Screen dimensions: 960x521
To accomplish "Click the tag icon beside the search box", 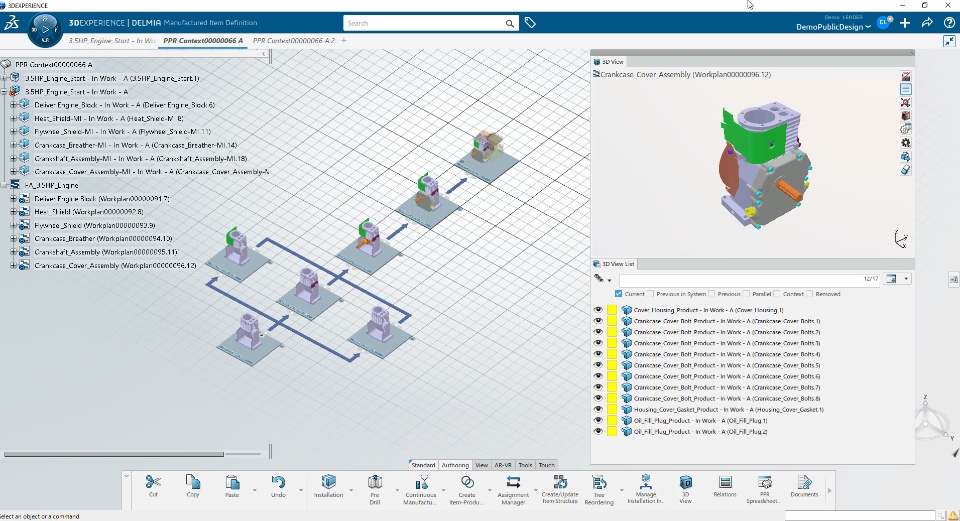I will 530,23.
